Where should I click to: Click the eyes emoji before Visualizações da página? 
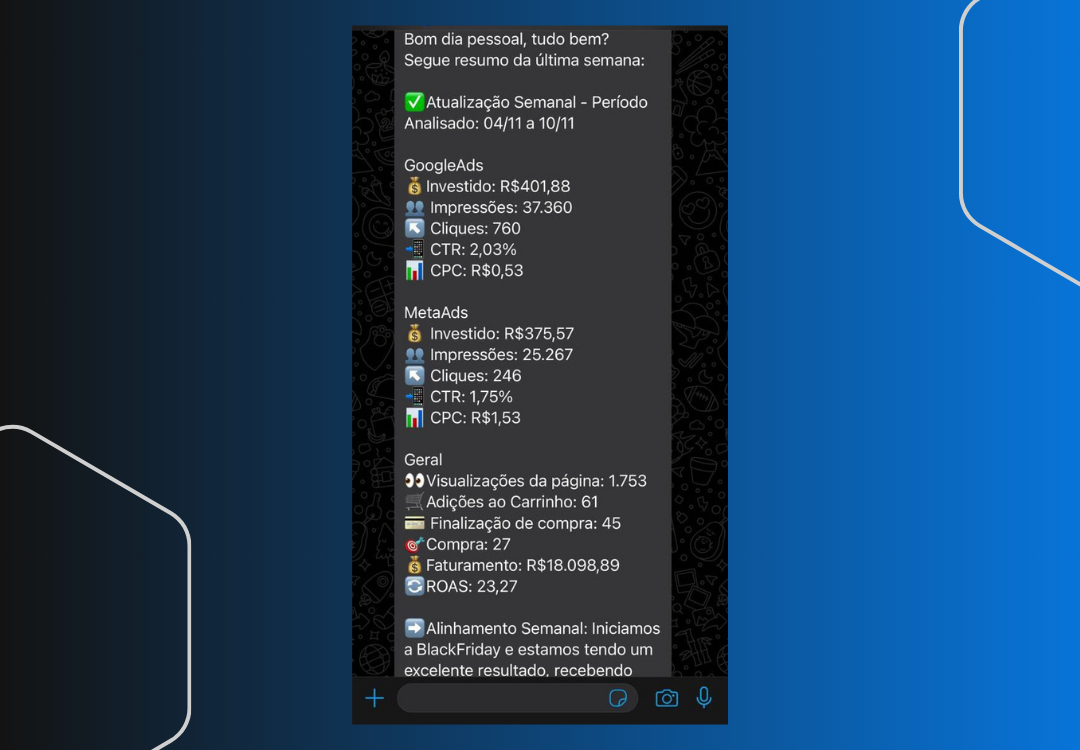click(x=414, y=481)
